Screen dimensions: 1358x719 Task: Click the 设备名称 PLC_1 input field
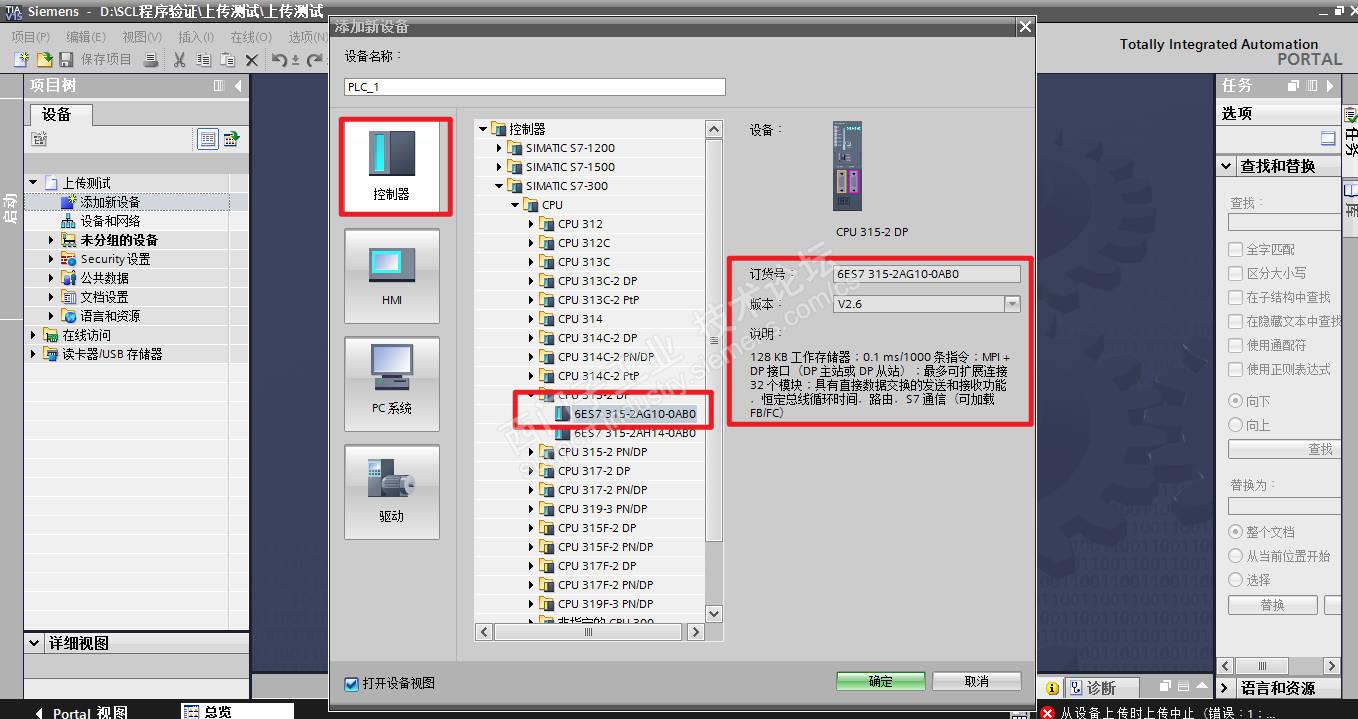[x=535, y=87]
